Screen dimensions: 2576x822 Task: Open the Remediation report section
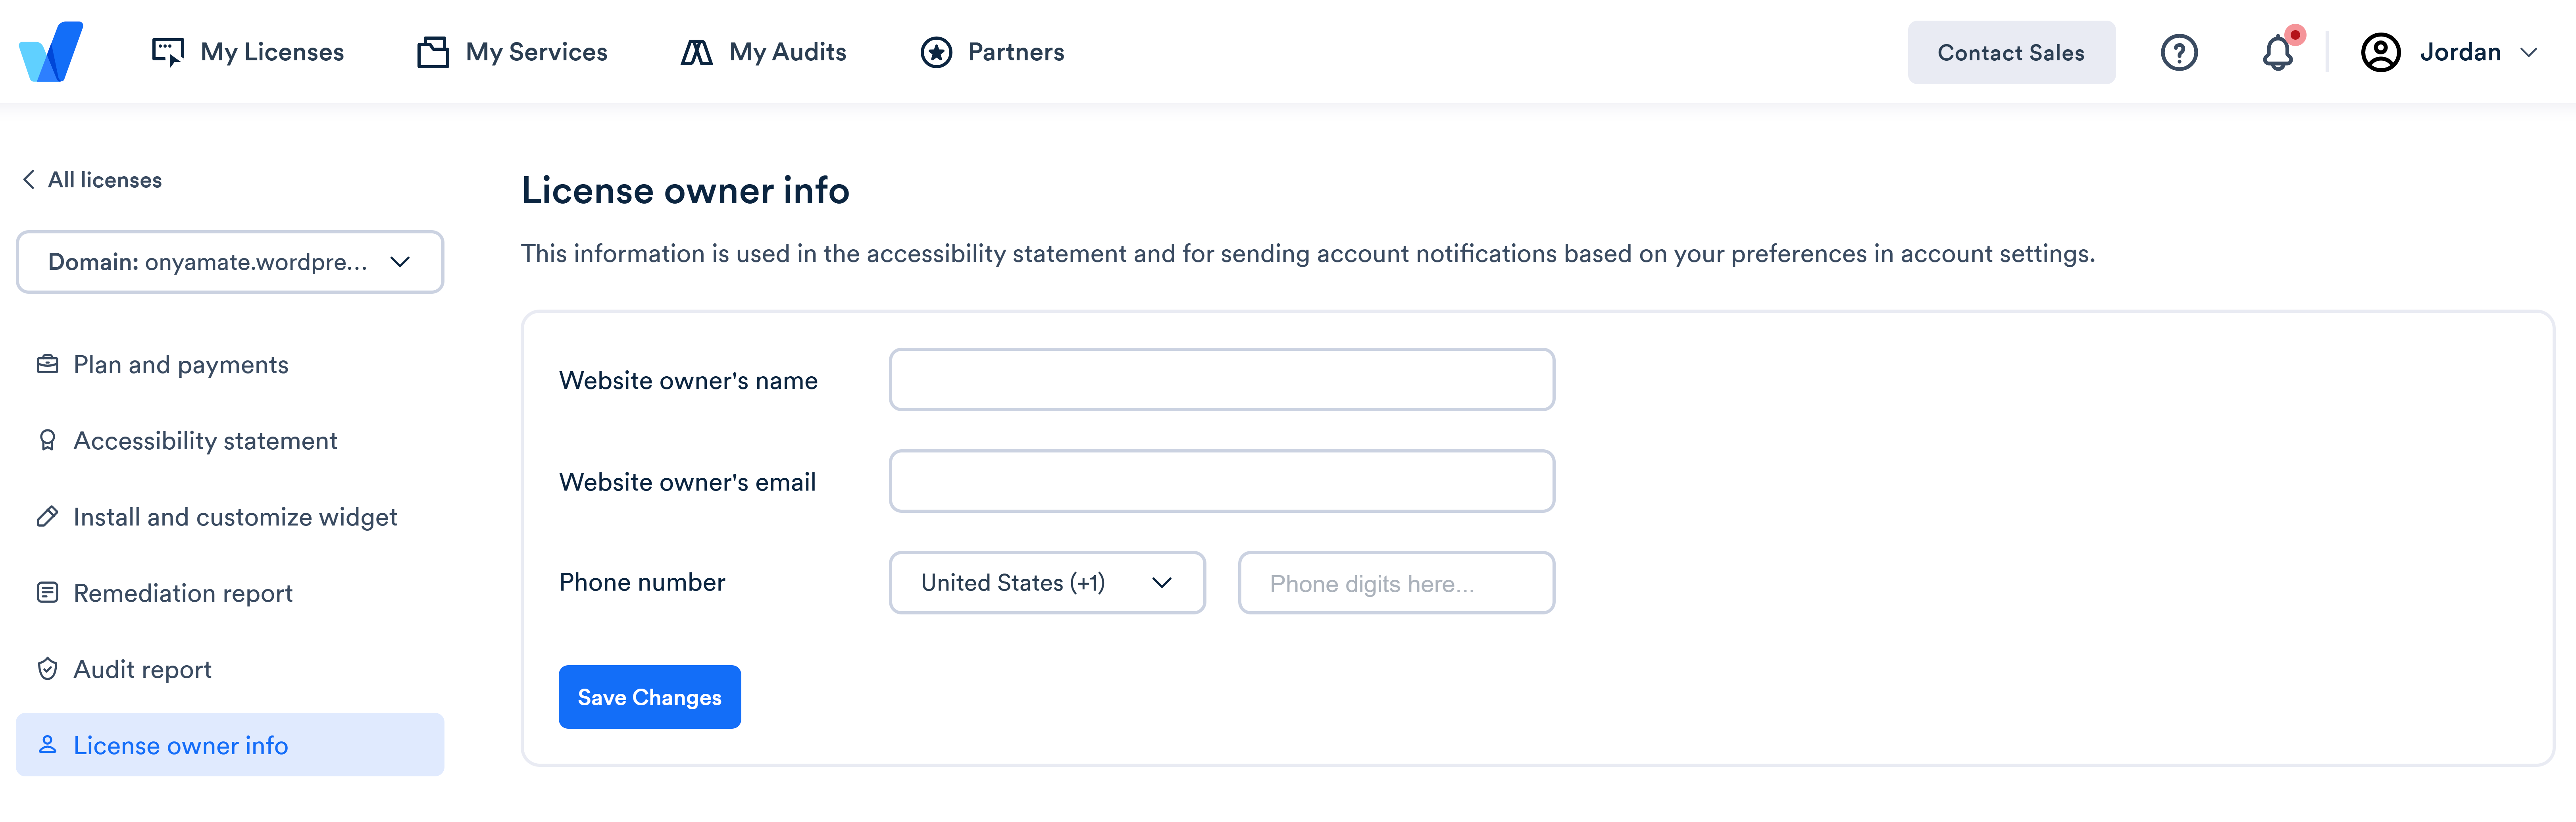click(183, 592)
